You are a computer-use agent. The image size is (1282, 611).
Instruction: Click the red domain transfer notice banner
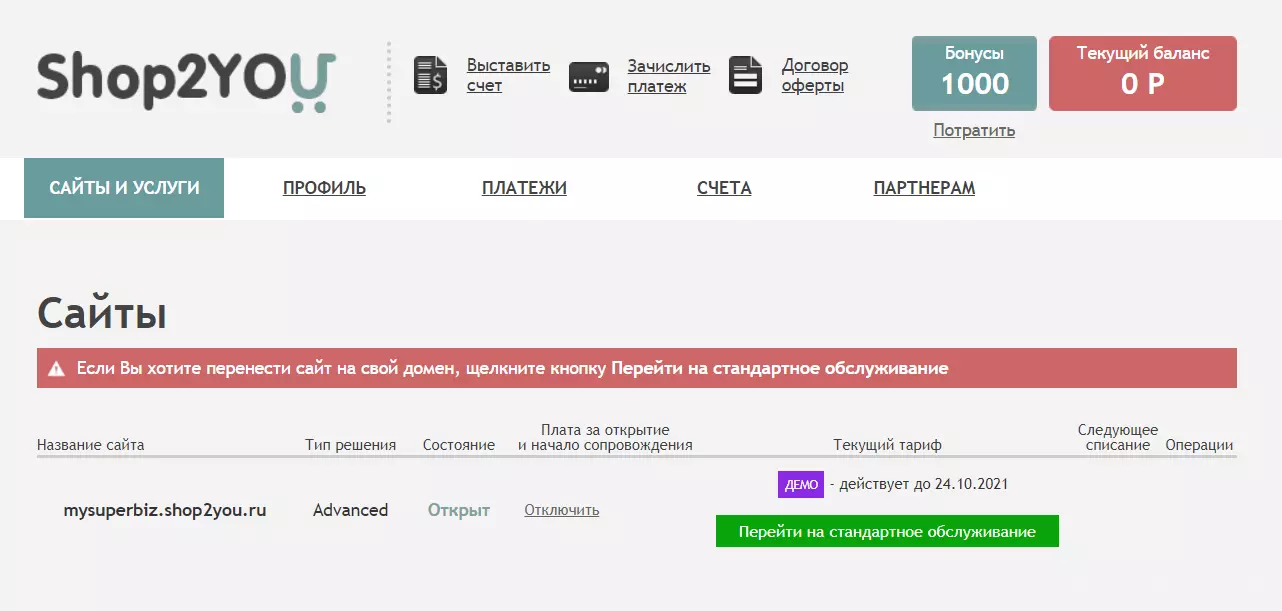point(637,368)
